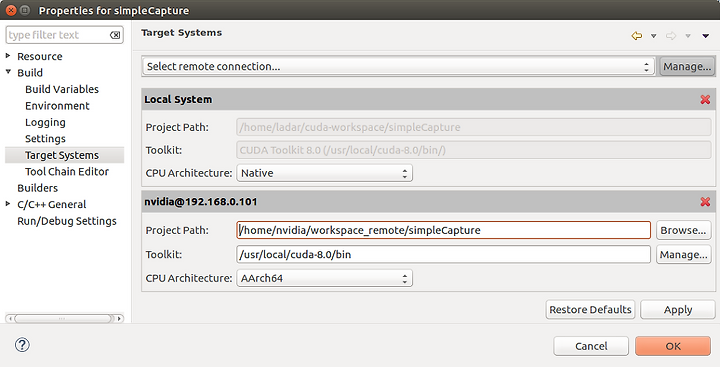Select Environment page
The width and height of the screenshot is (720, 367).
(57, 106)
